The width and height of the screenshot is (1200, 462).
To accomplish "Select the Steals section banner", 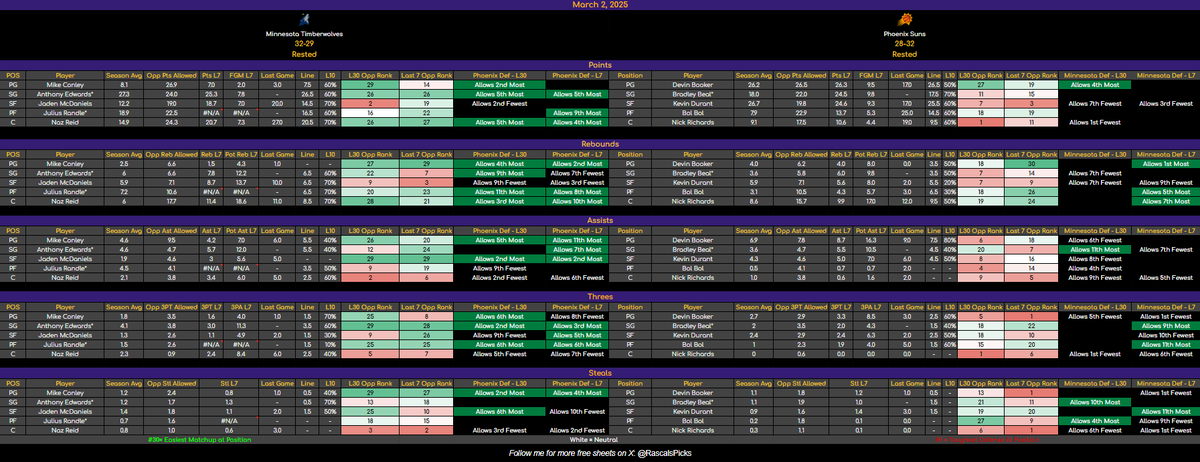I will pyautogui.click(x=600, y=372).
